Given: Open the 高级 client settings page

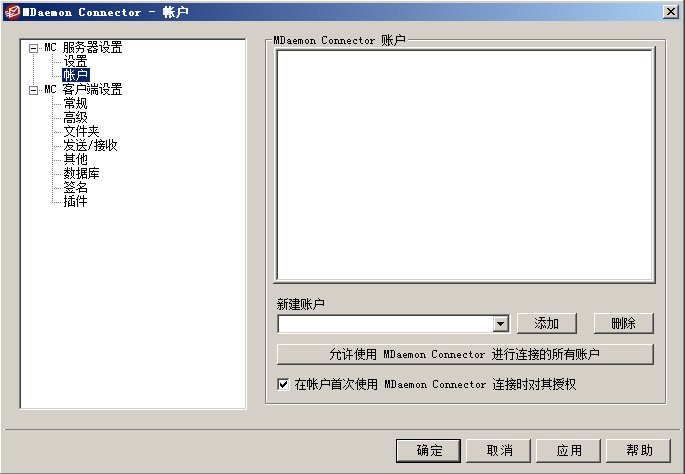Looking at the screenshot, I should pyautogui.click(x=75, y=118).
